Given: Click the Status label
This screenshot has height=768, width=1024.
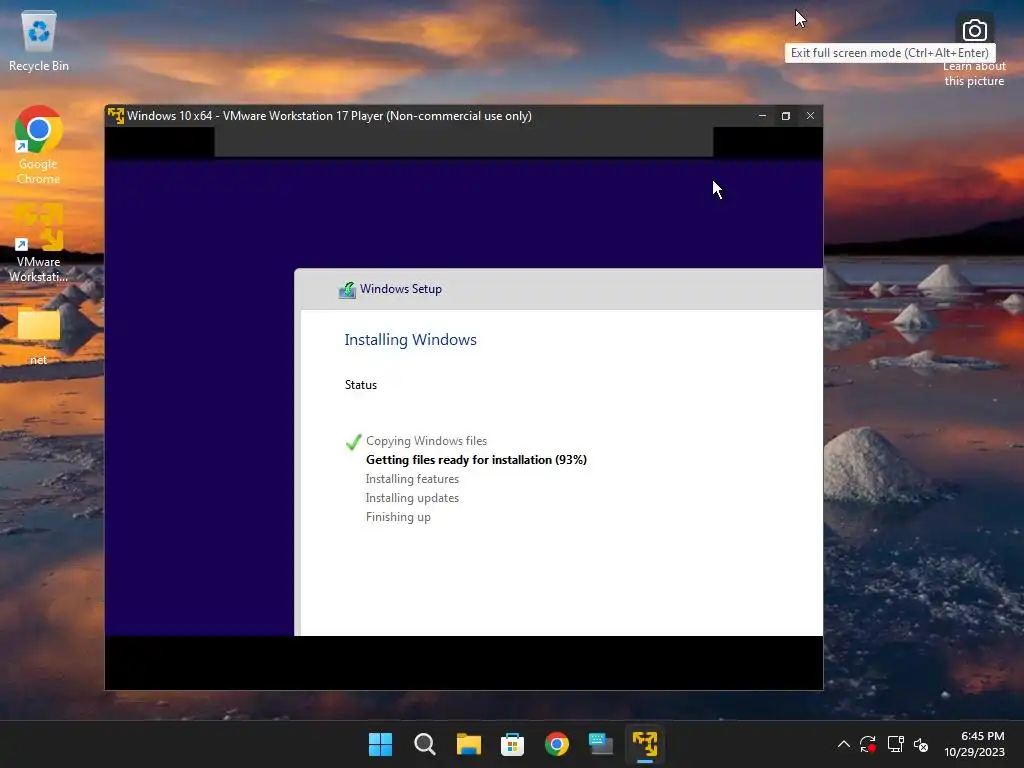Looking at the screenshot, I should coord(360,385).
